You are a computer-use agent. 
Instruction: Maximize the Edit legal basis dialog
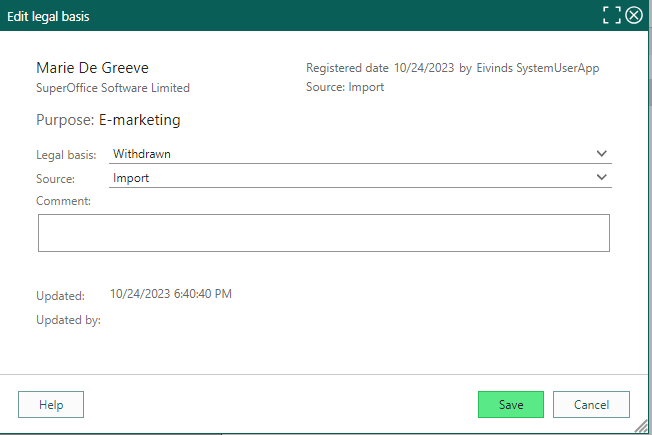(x=612, y=15)
